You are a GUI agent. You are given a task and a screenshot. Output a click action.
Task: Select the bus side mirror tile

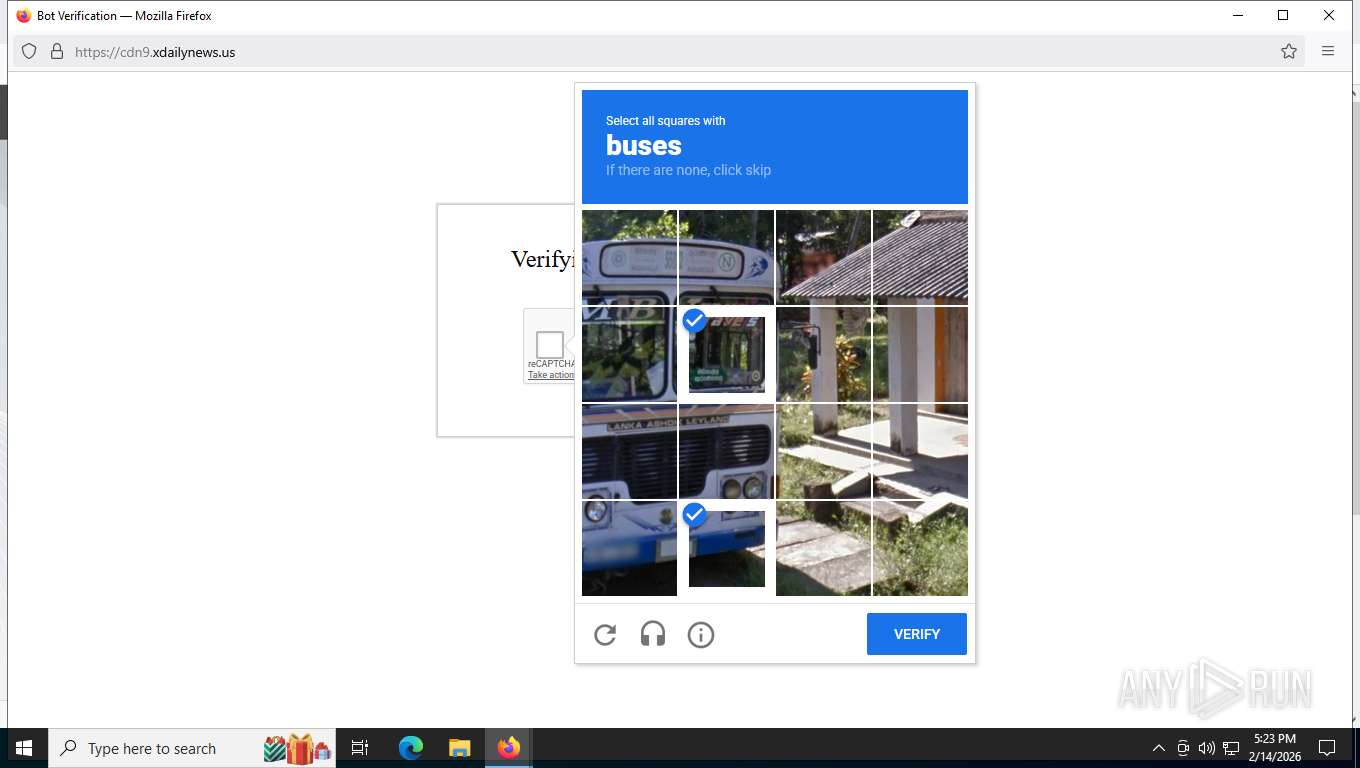823,355
